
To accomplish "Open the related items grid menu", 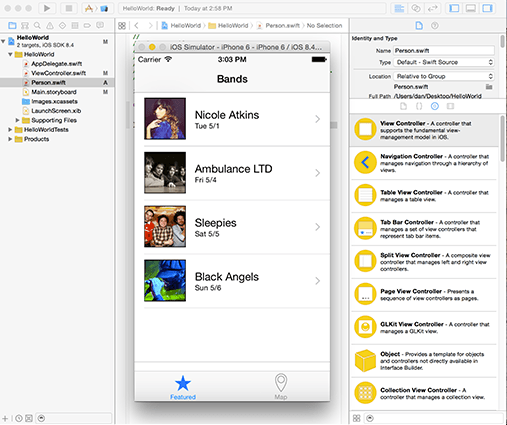I will (x=122, y=26).
